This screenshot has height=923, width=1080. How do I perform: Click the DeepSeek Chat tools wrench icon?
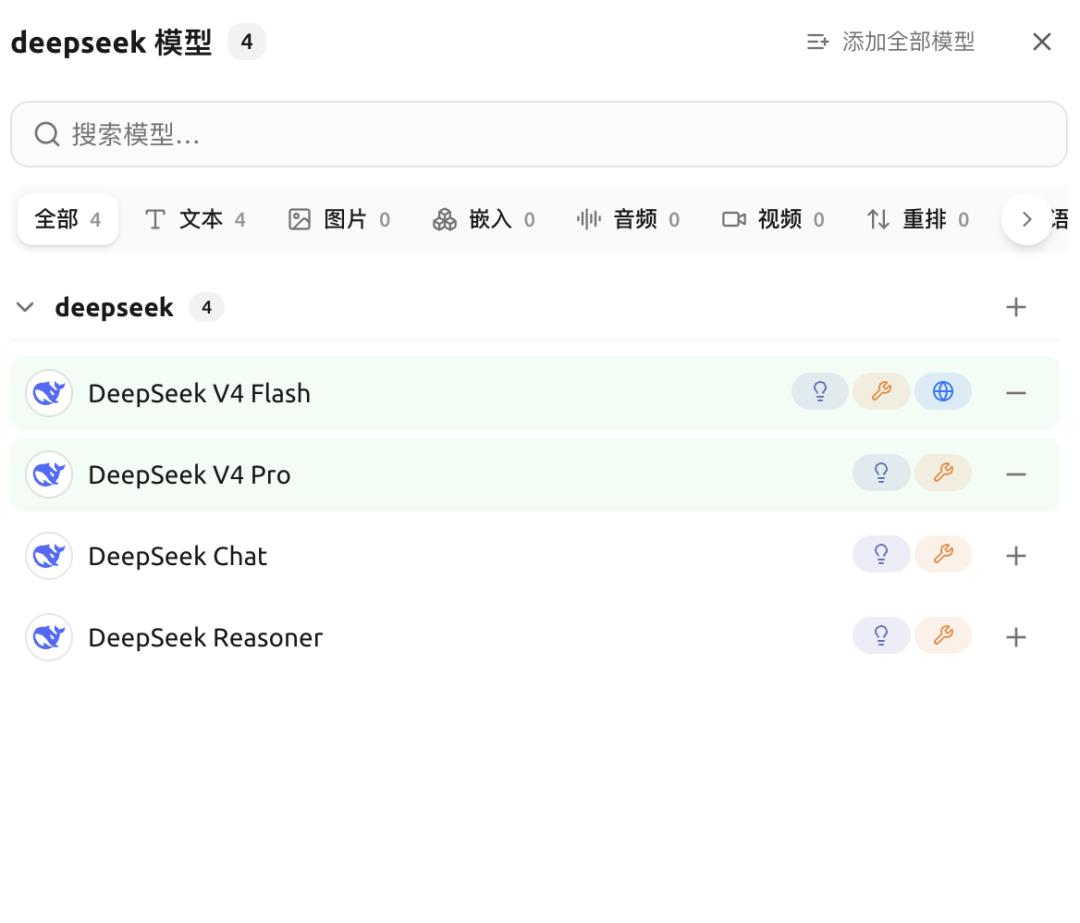[943, 554]
